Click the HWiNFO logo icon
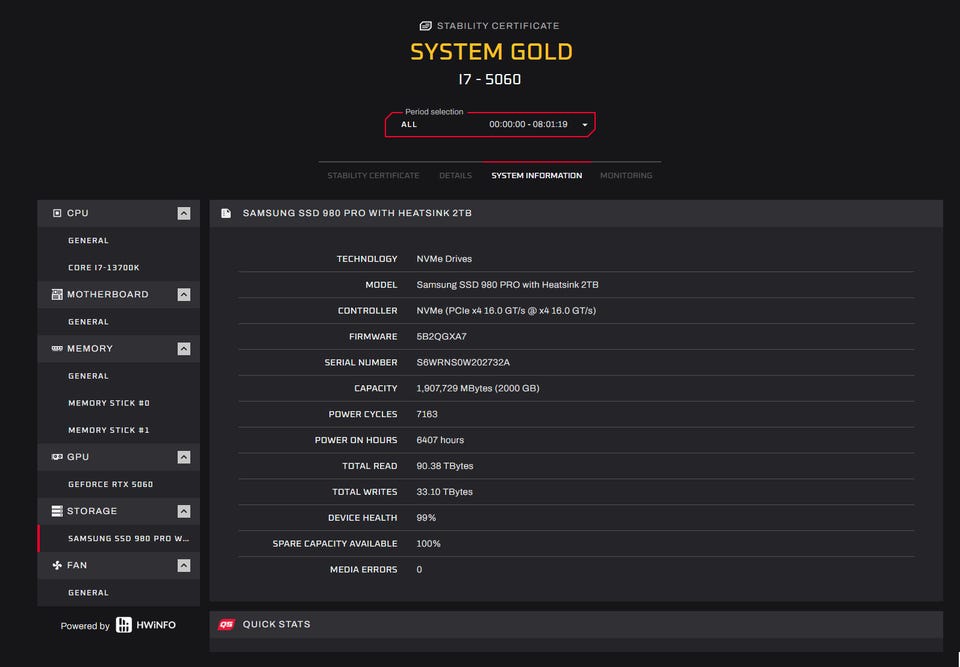This screenshot has width=960, height=667. (x=124, y=625)
